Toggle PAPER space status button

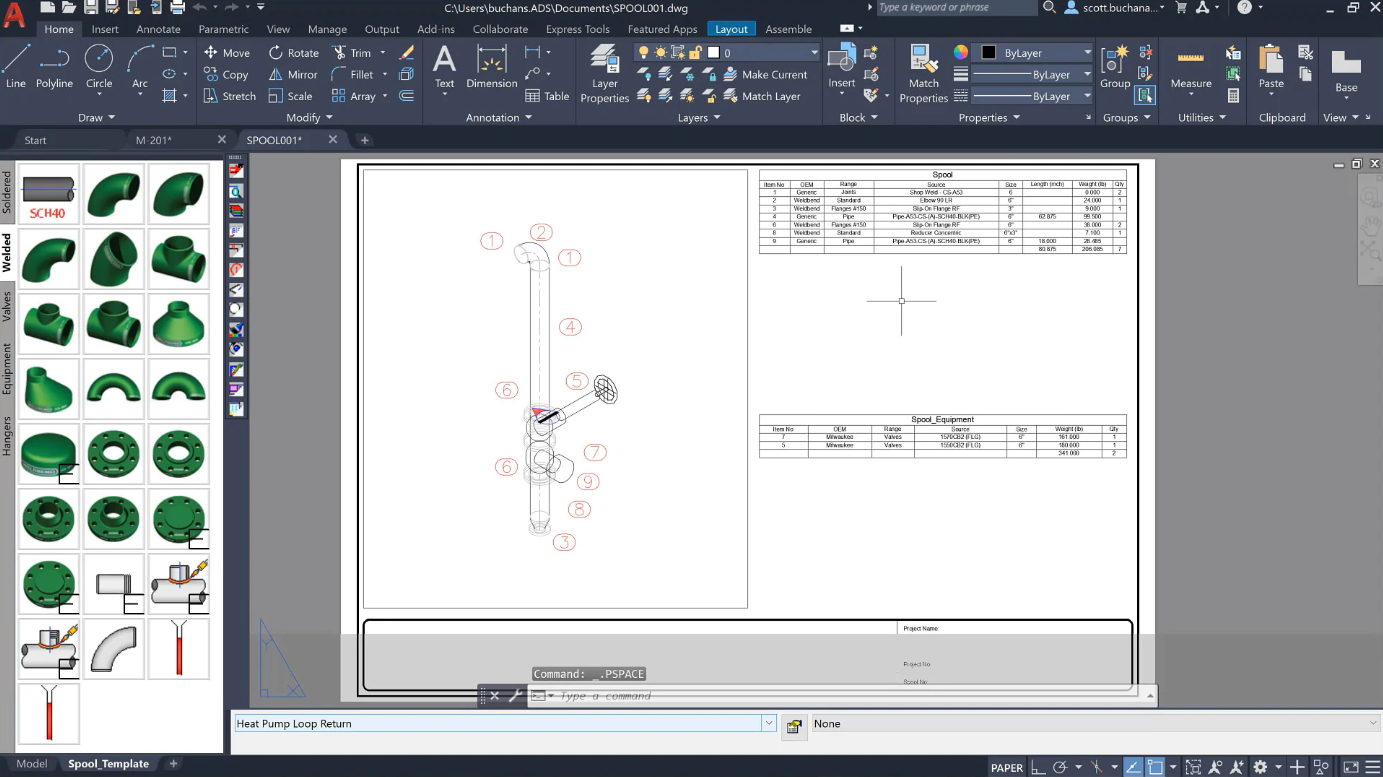[1006, 768]
